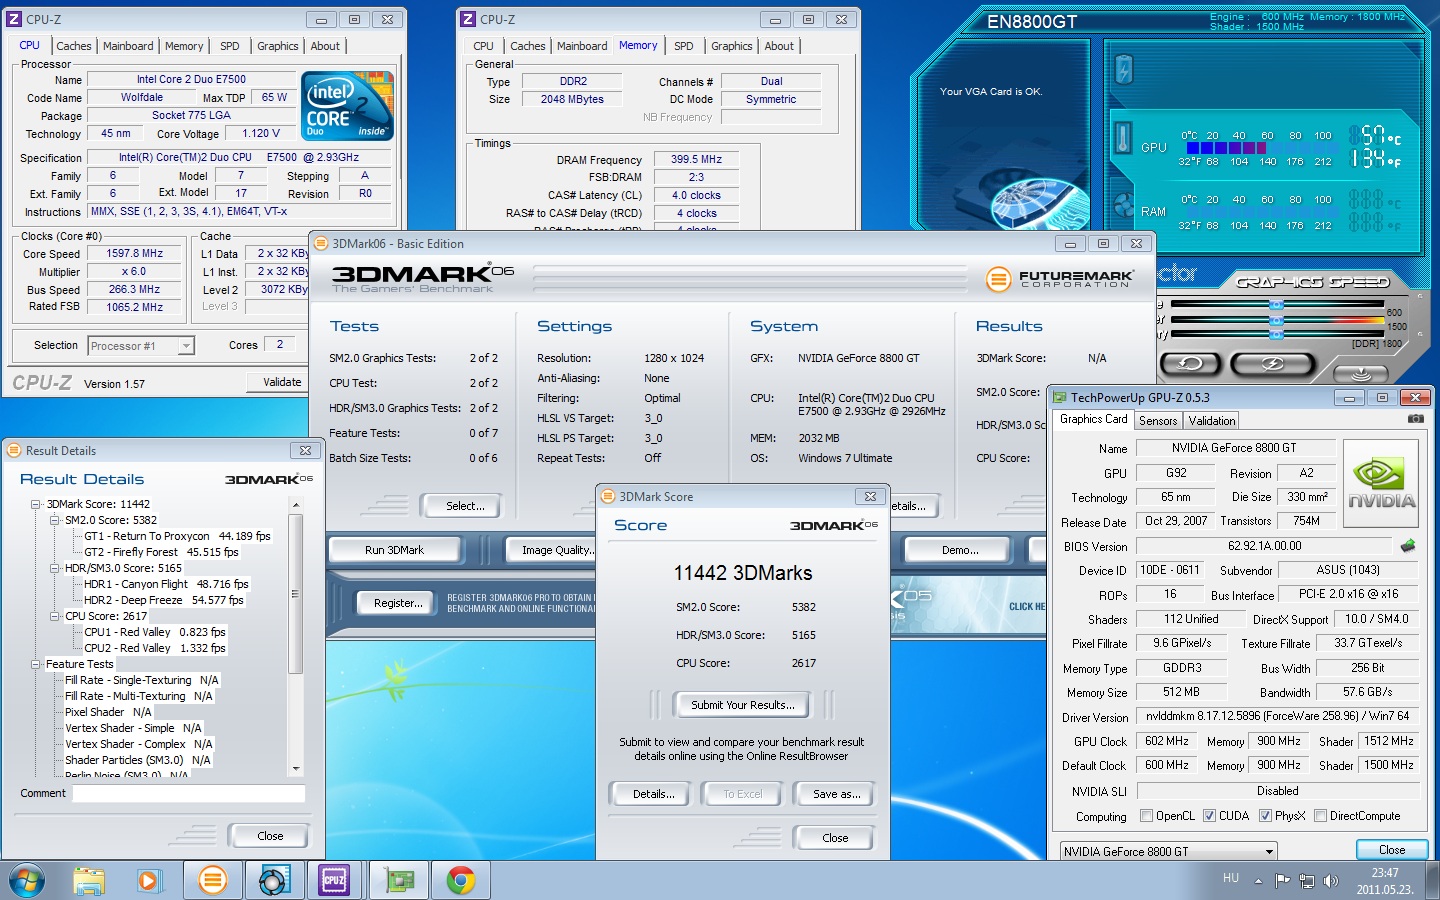Click the purple CPU-Z taskbar icon
The image size is (1440, 900).
334,881
